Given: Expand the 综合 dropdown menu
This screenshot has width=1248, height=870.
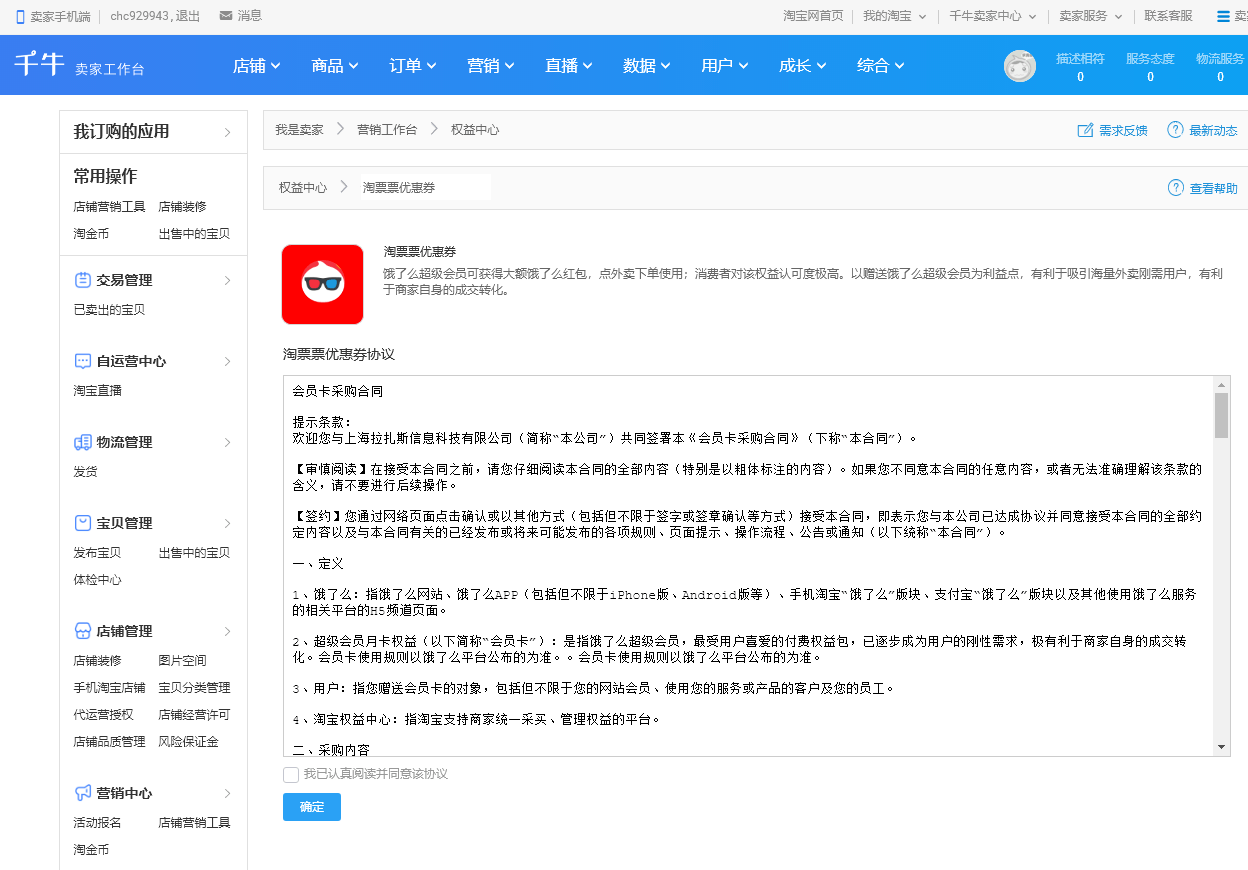Looking at the screenshot, I should [881, 65].
